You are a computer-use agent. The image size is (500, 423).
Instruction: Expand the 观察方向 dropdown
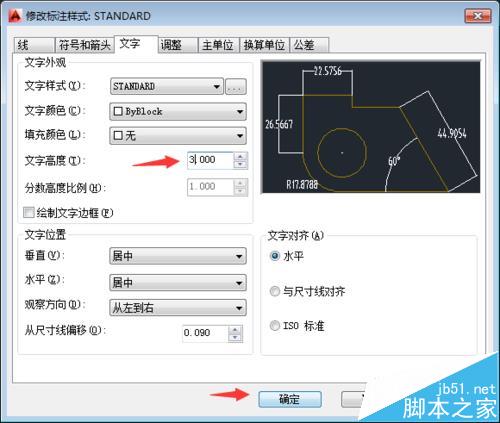[178, 308]
